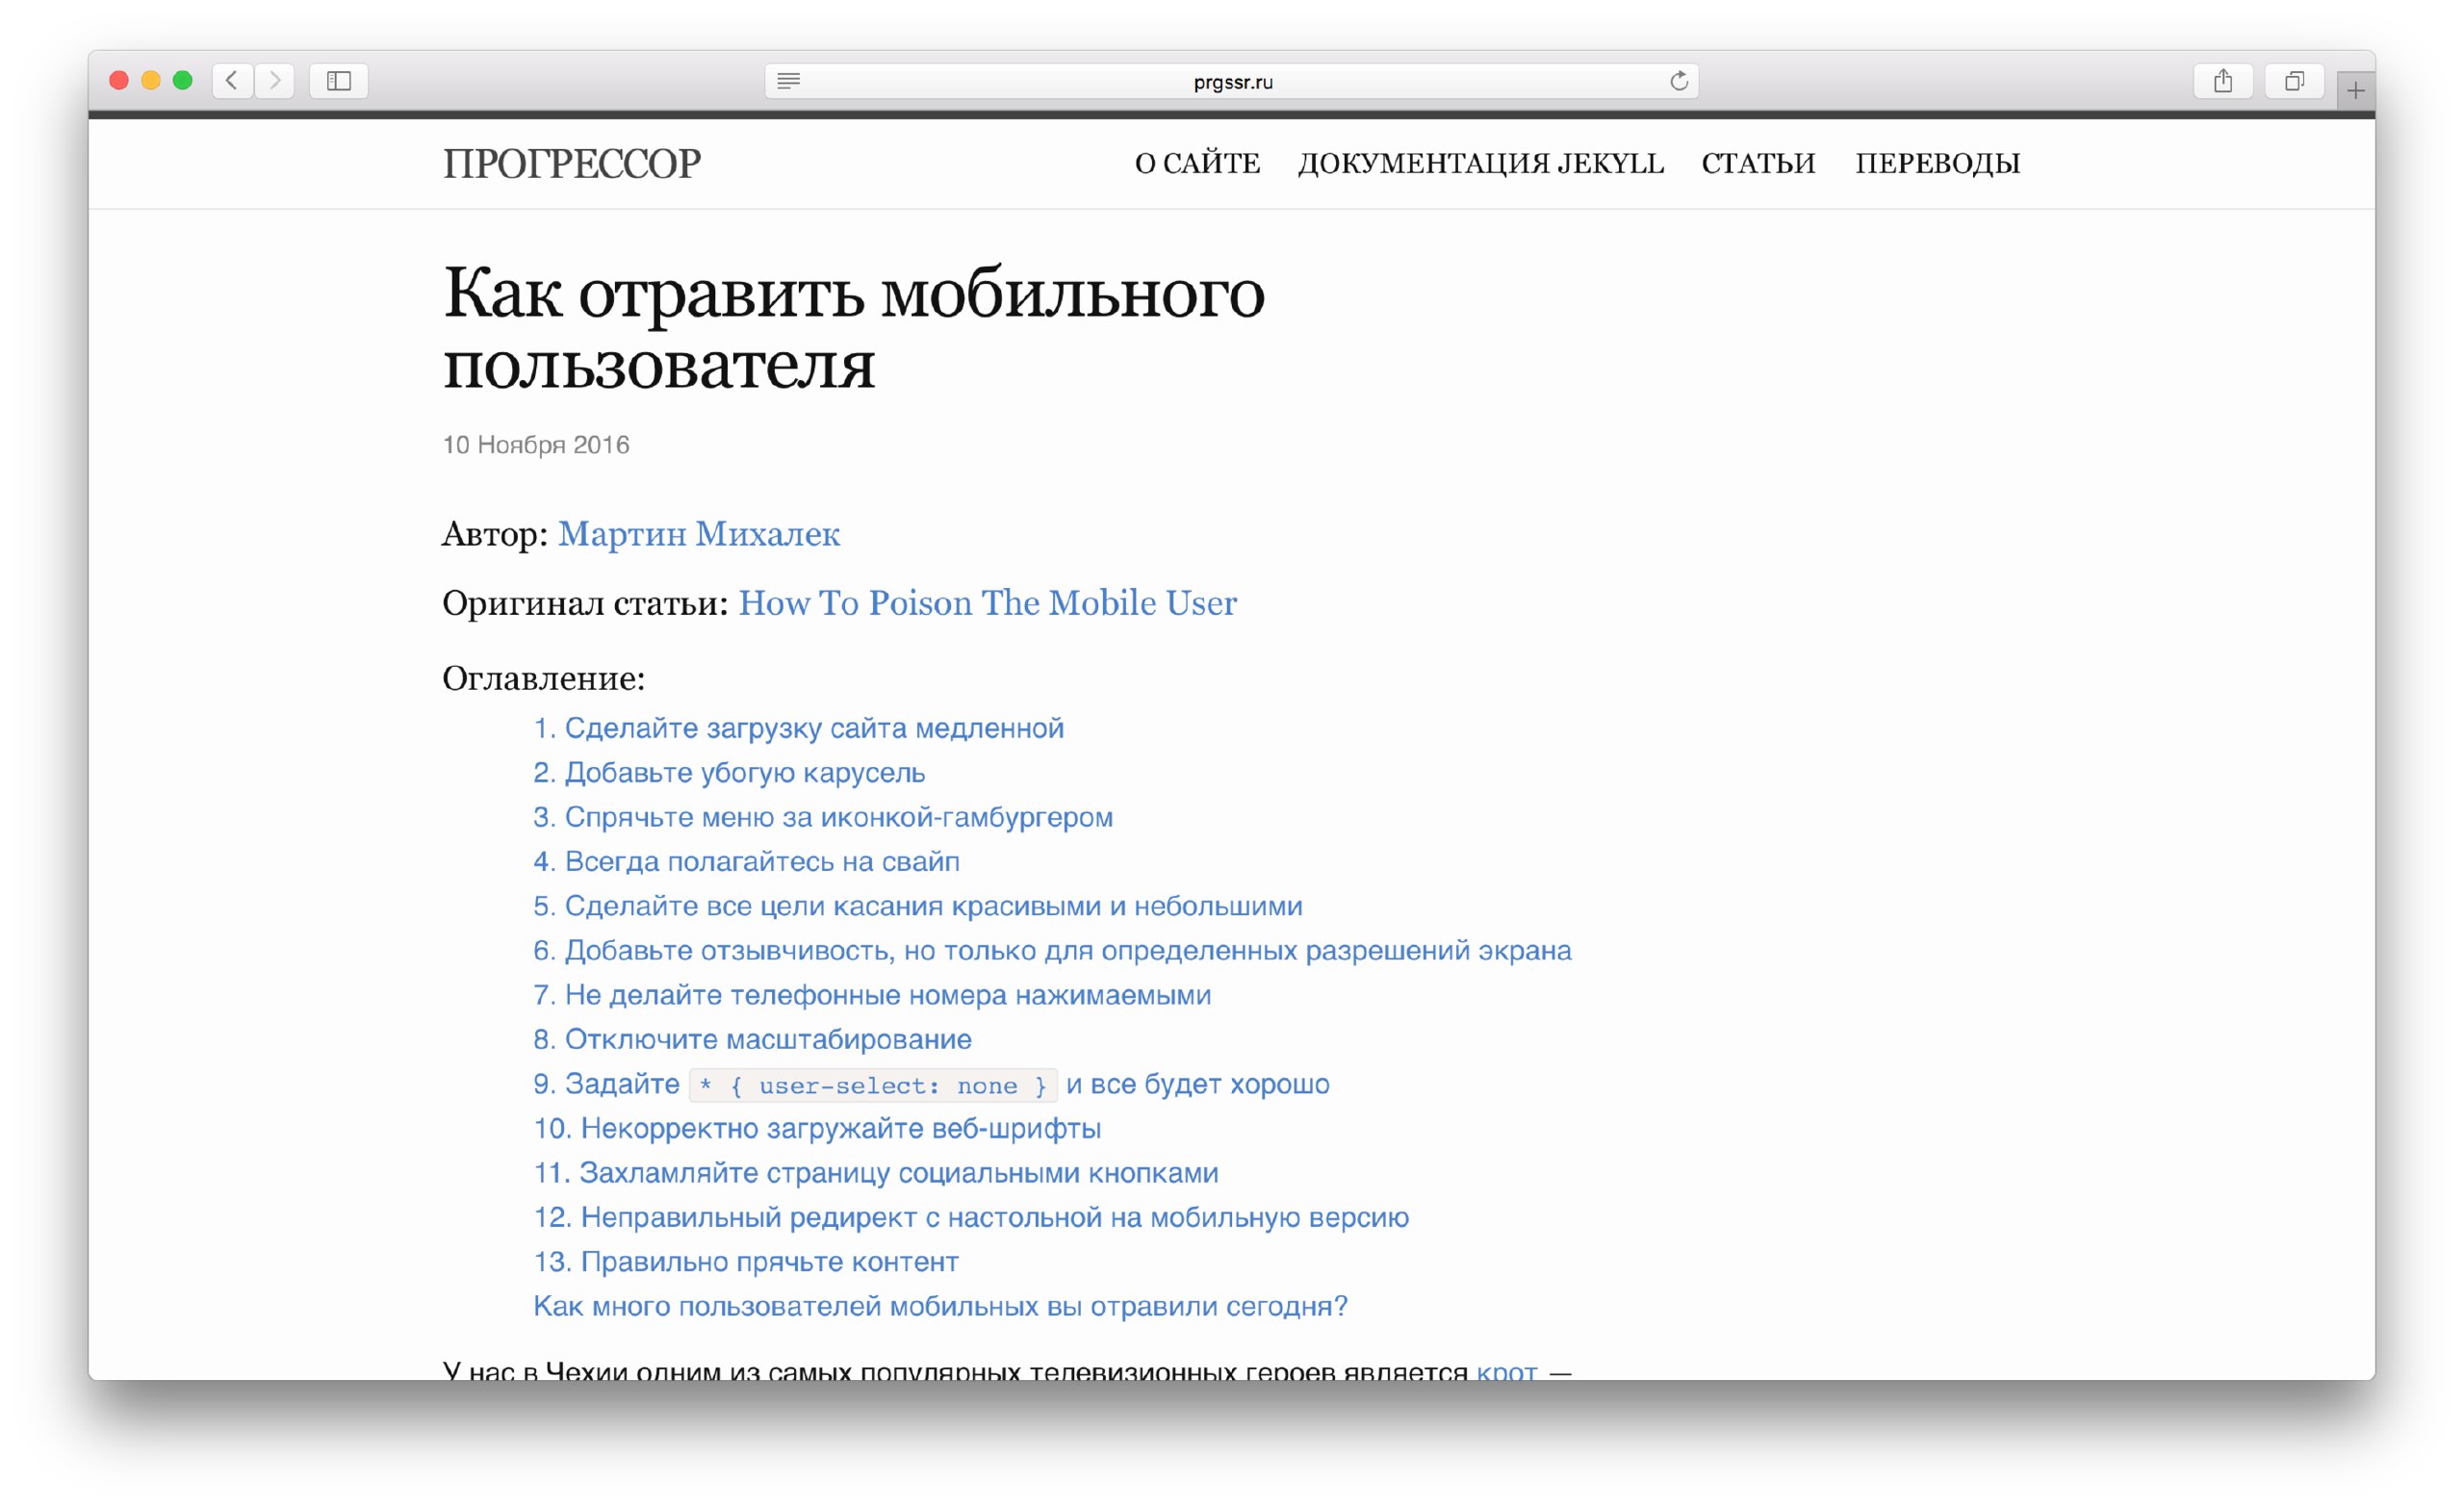2464x1507 pixels.
Task: Jump to Как много пользователей мобильных вы отравили
Action: tap(940, 1306)
